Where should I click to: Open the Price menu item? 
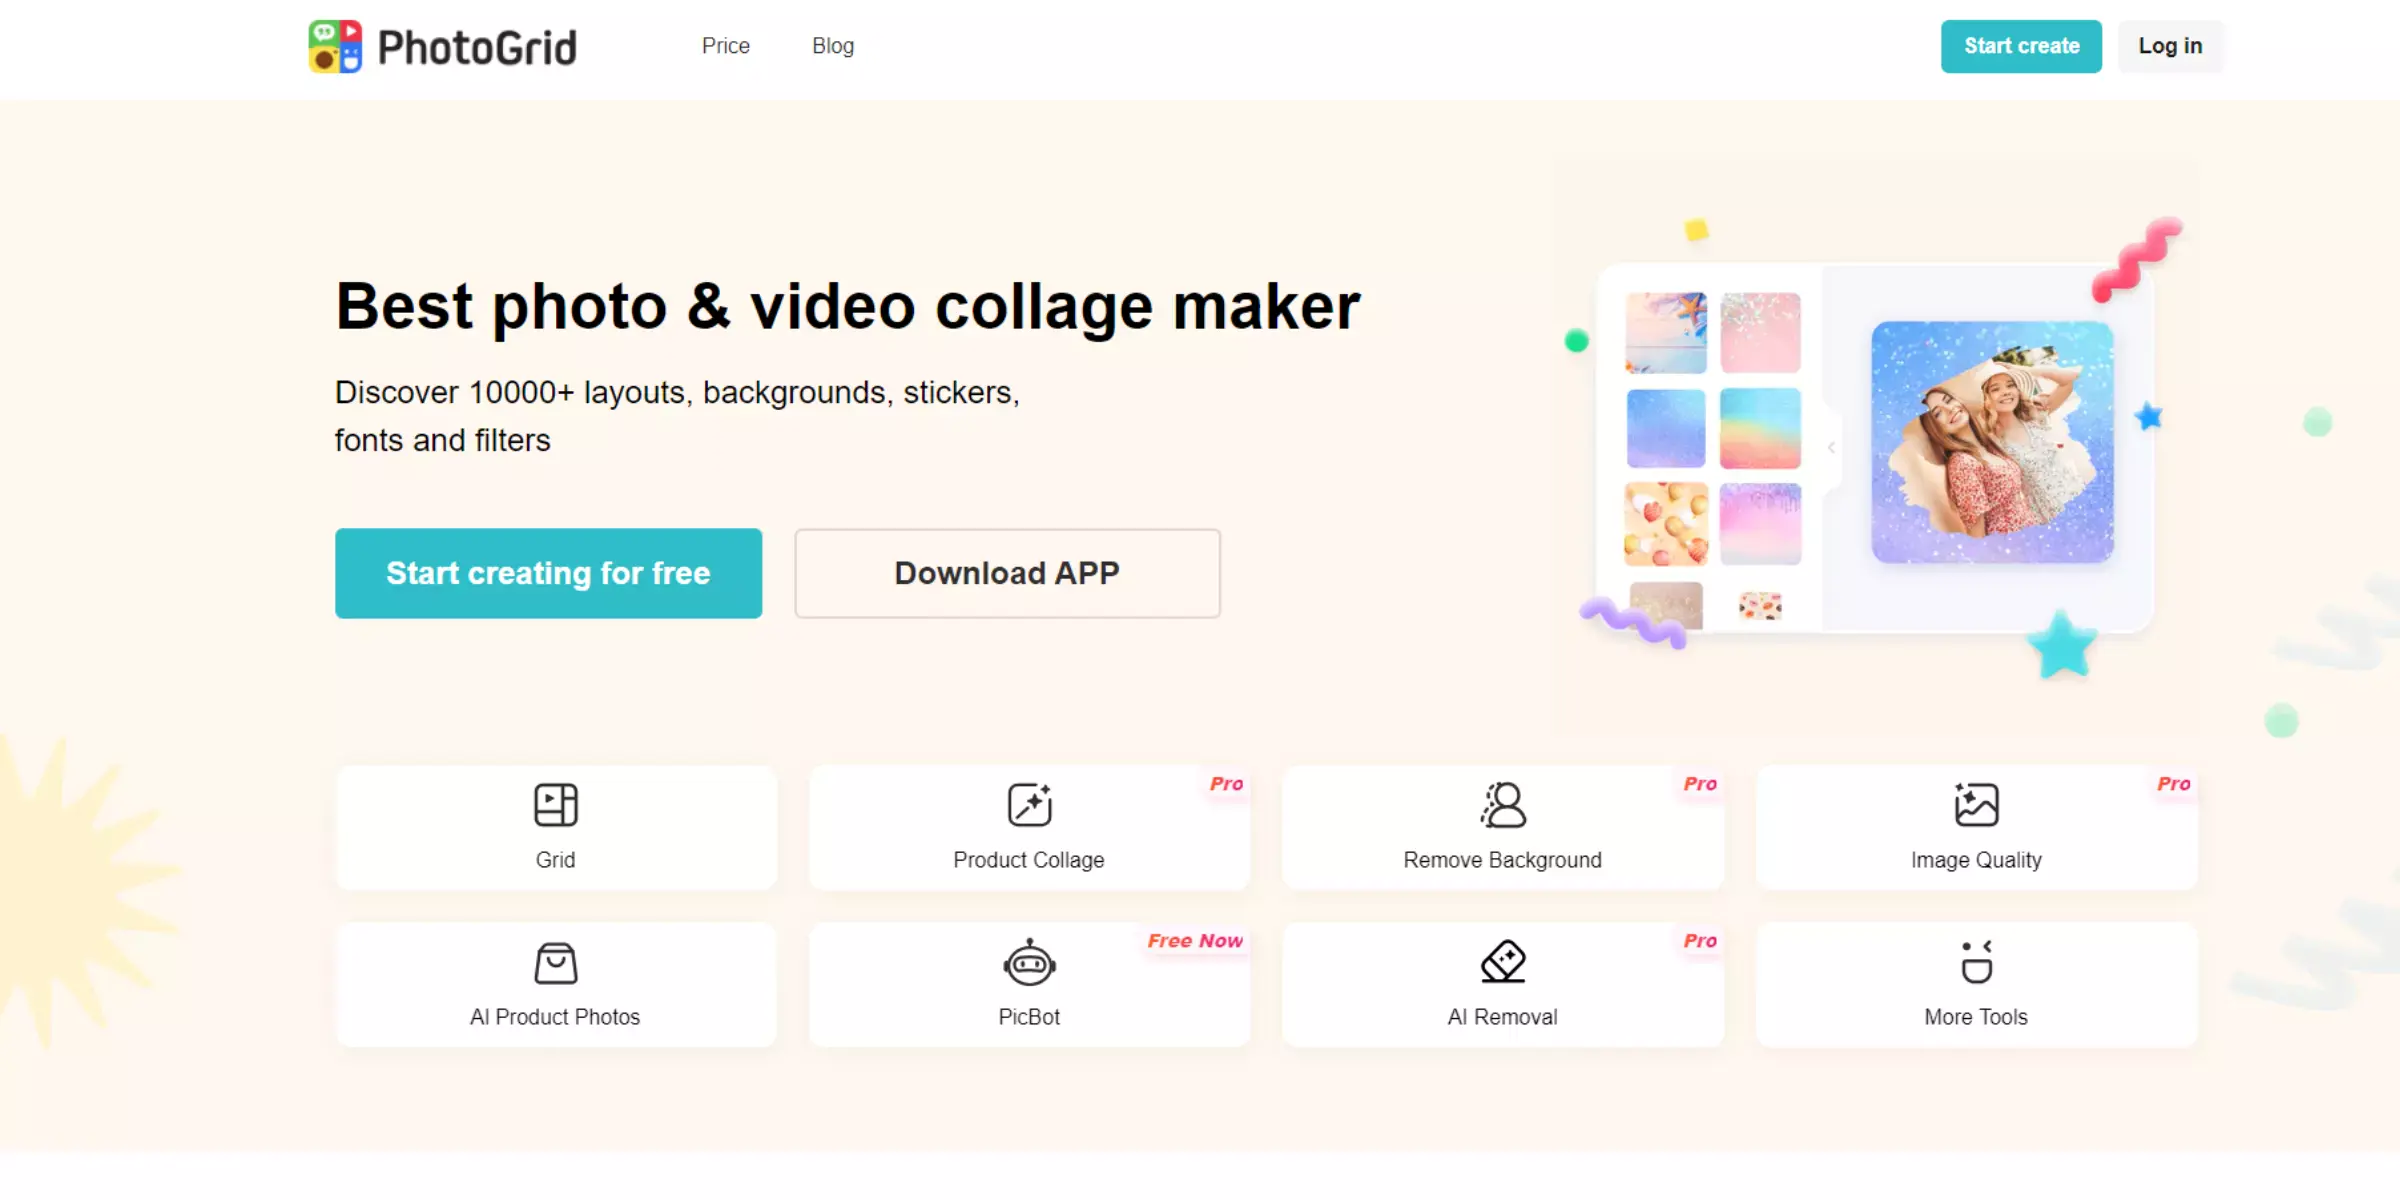tap(726, 46)
